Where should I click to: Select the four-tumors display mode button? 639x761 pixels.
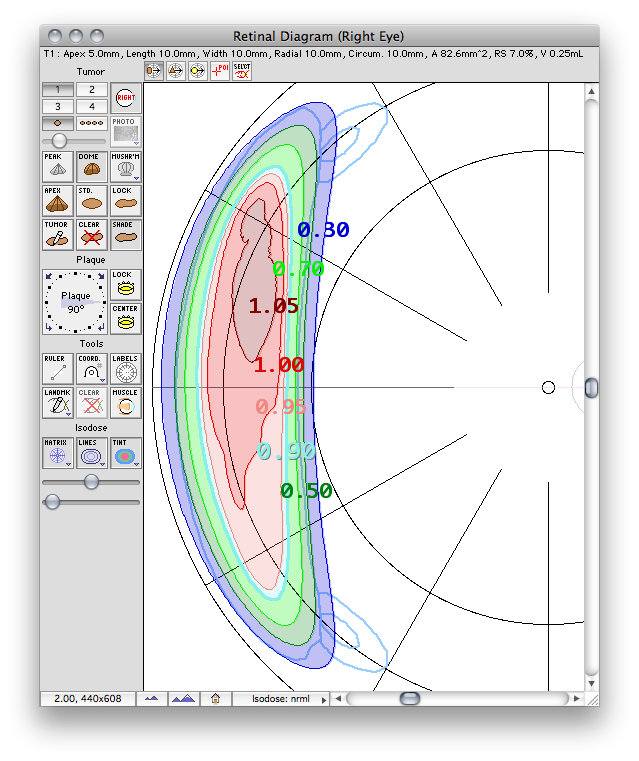coord(92,123)
